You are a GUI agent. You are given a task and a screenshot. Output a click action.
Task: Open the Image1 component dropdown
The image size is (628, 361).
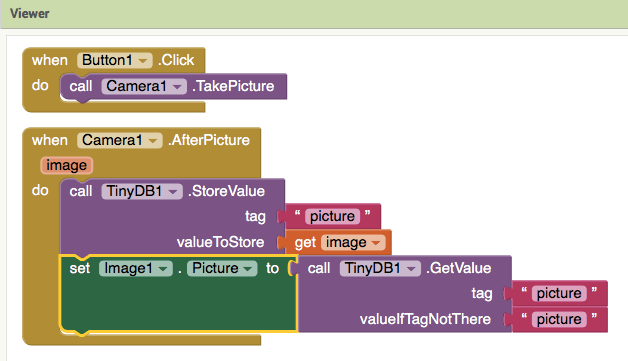coord(136,268)
